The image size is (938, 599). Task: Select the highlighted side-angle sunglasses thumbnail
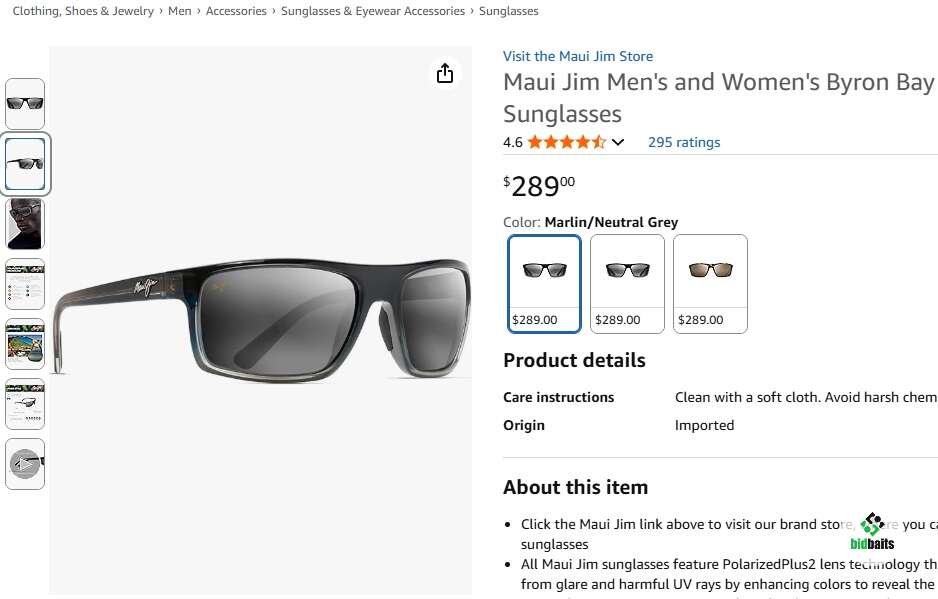pos(25,163)
